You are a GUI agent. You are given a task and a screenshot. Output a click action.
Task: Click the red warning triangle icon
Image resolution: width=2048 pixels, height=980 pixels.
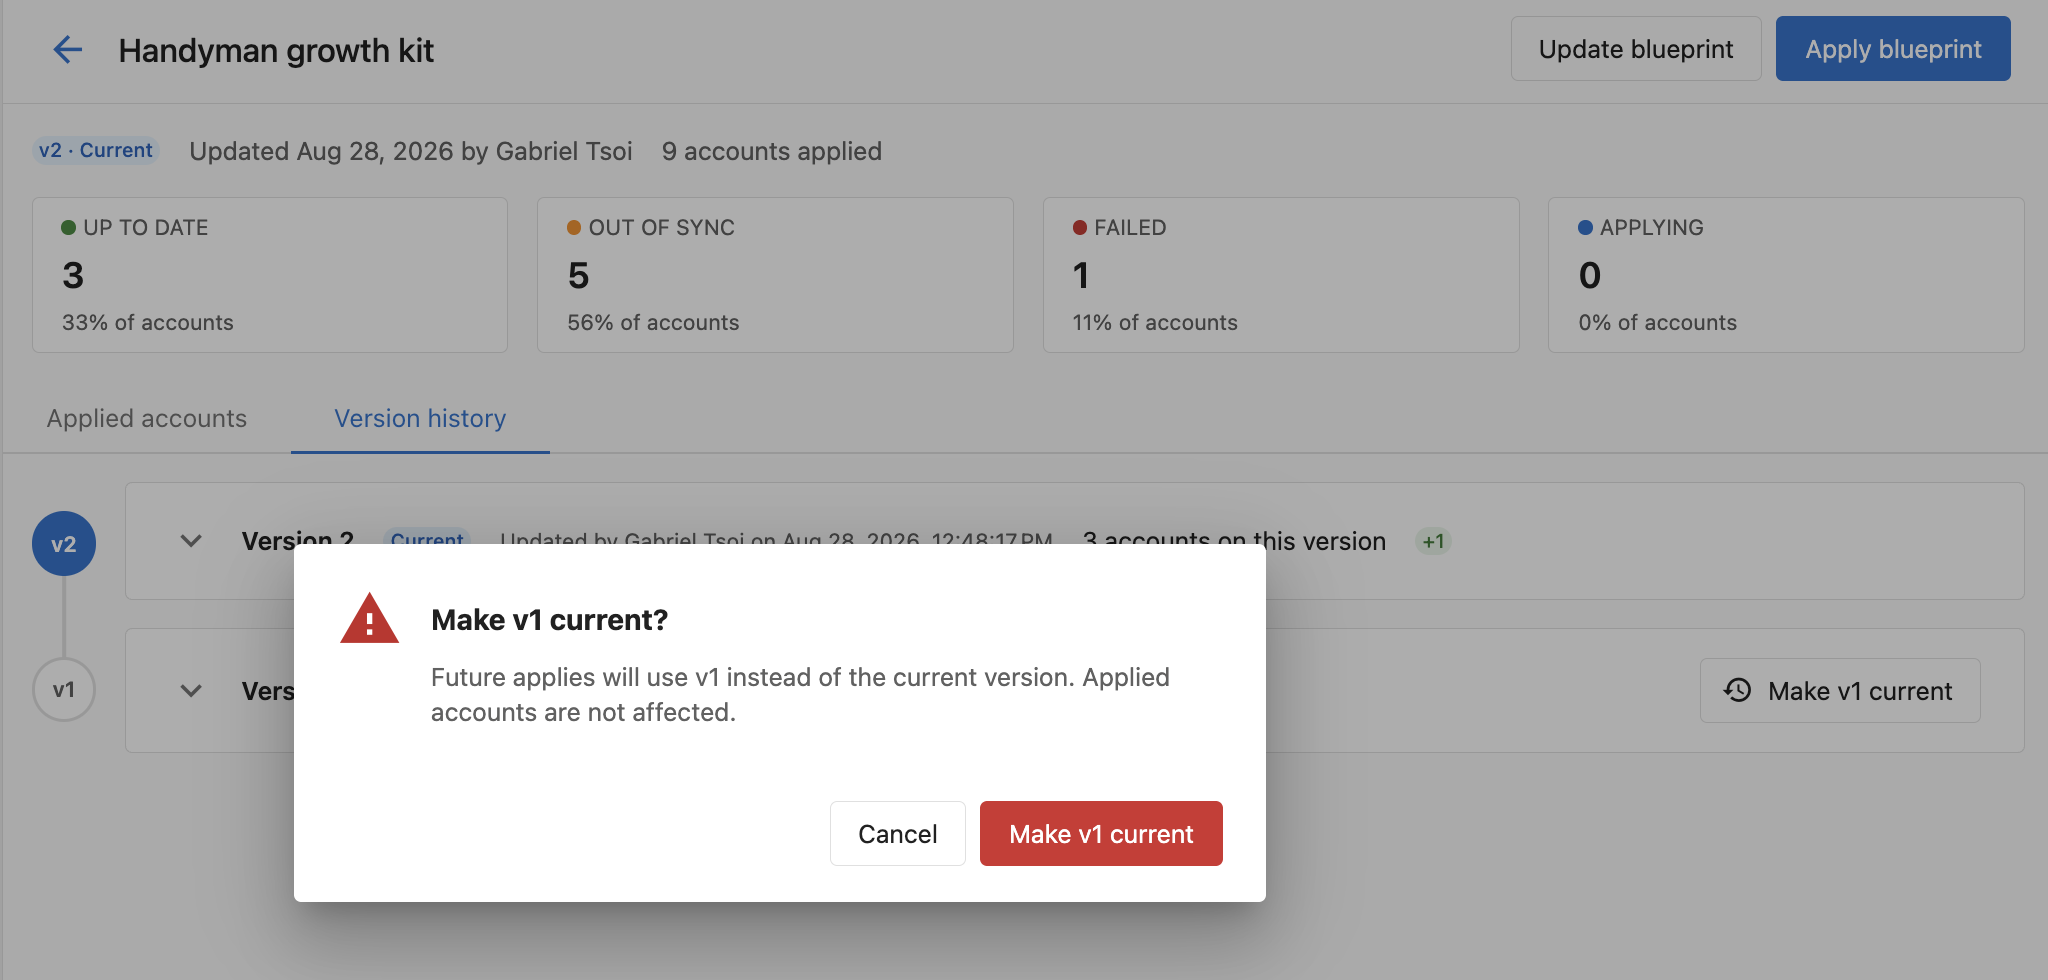tap(369, 619)
